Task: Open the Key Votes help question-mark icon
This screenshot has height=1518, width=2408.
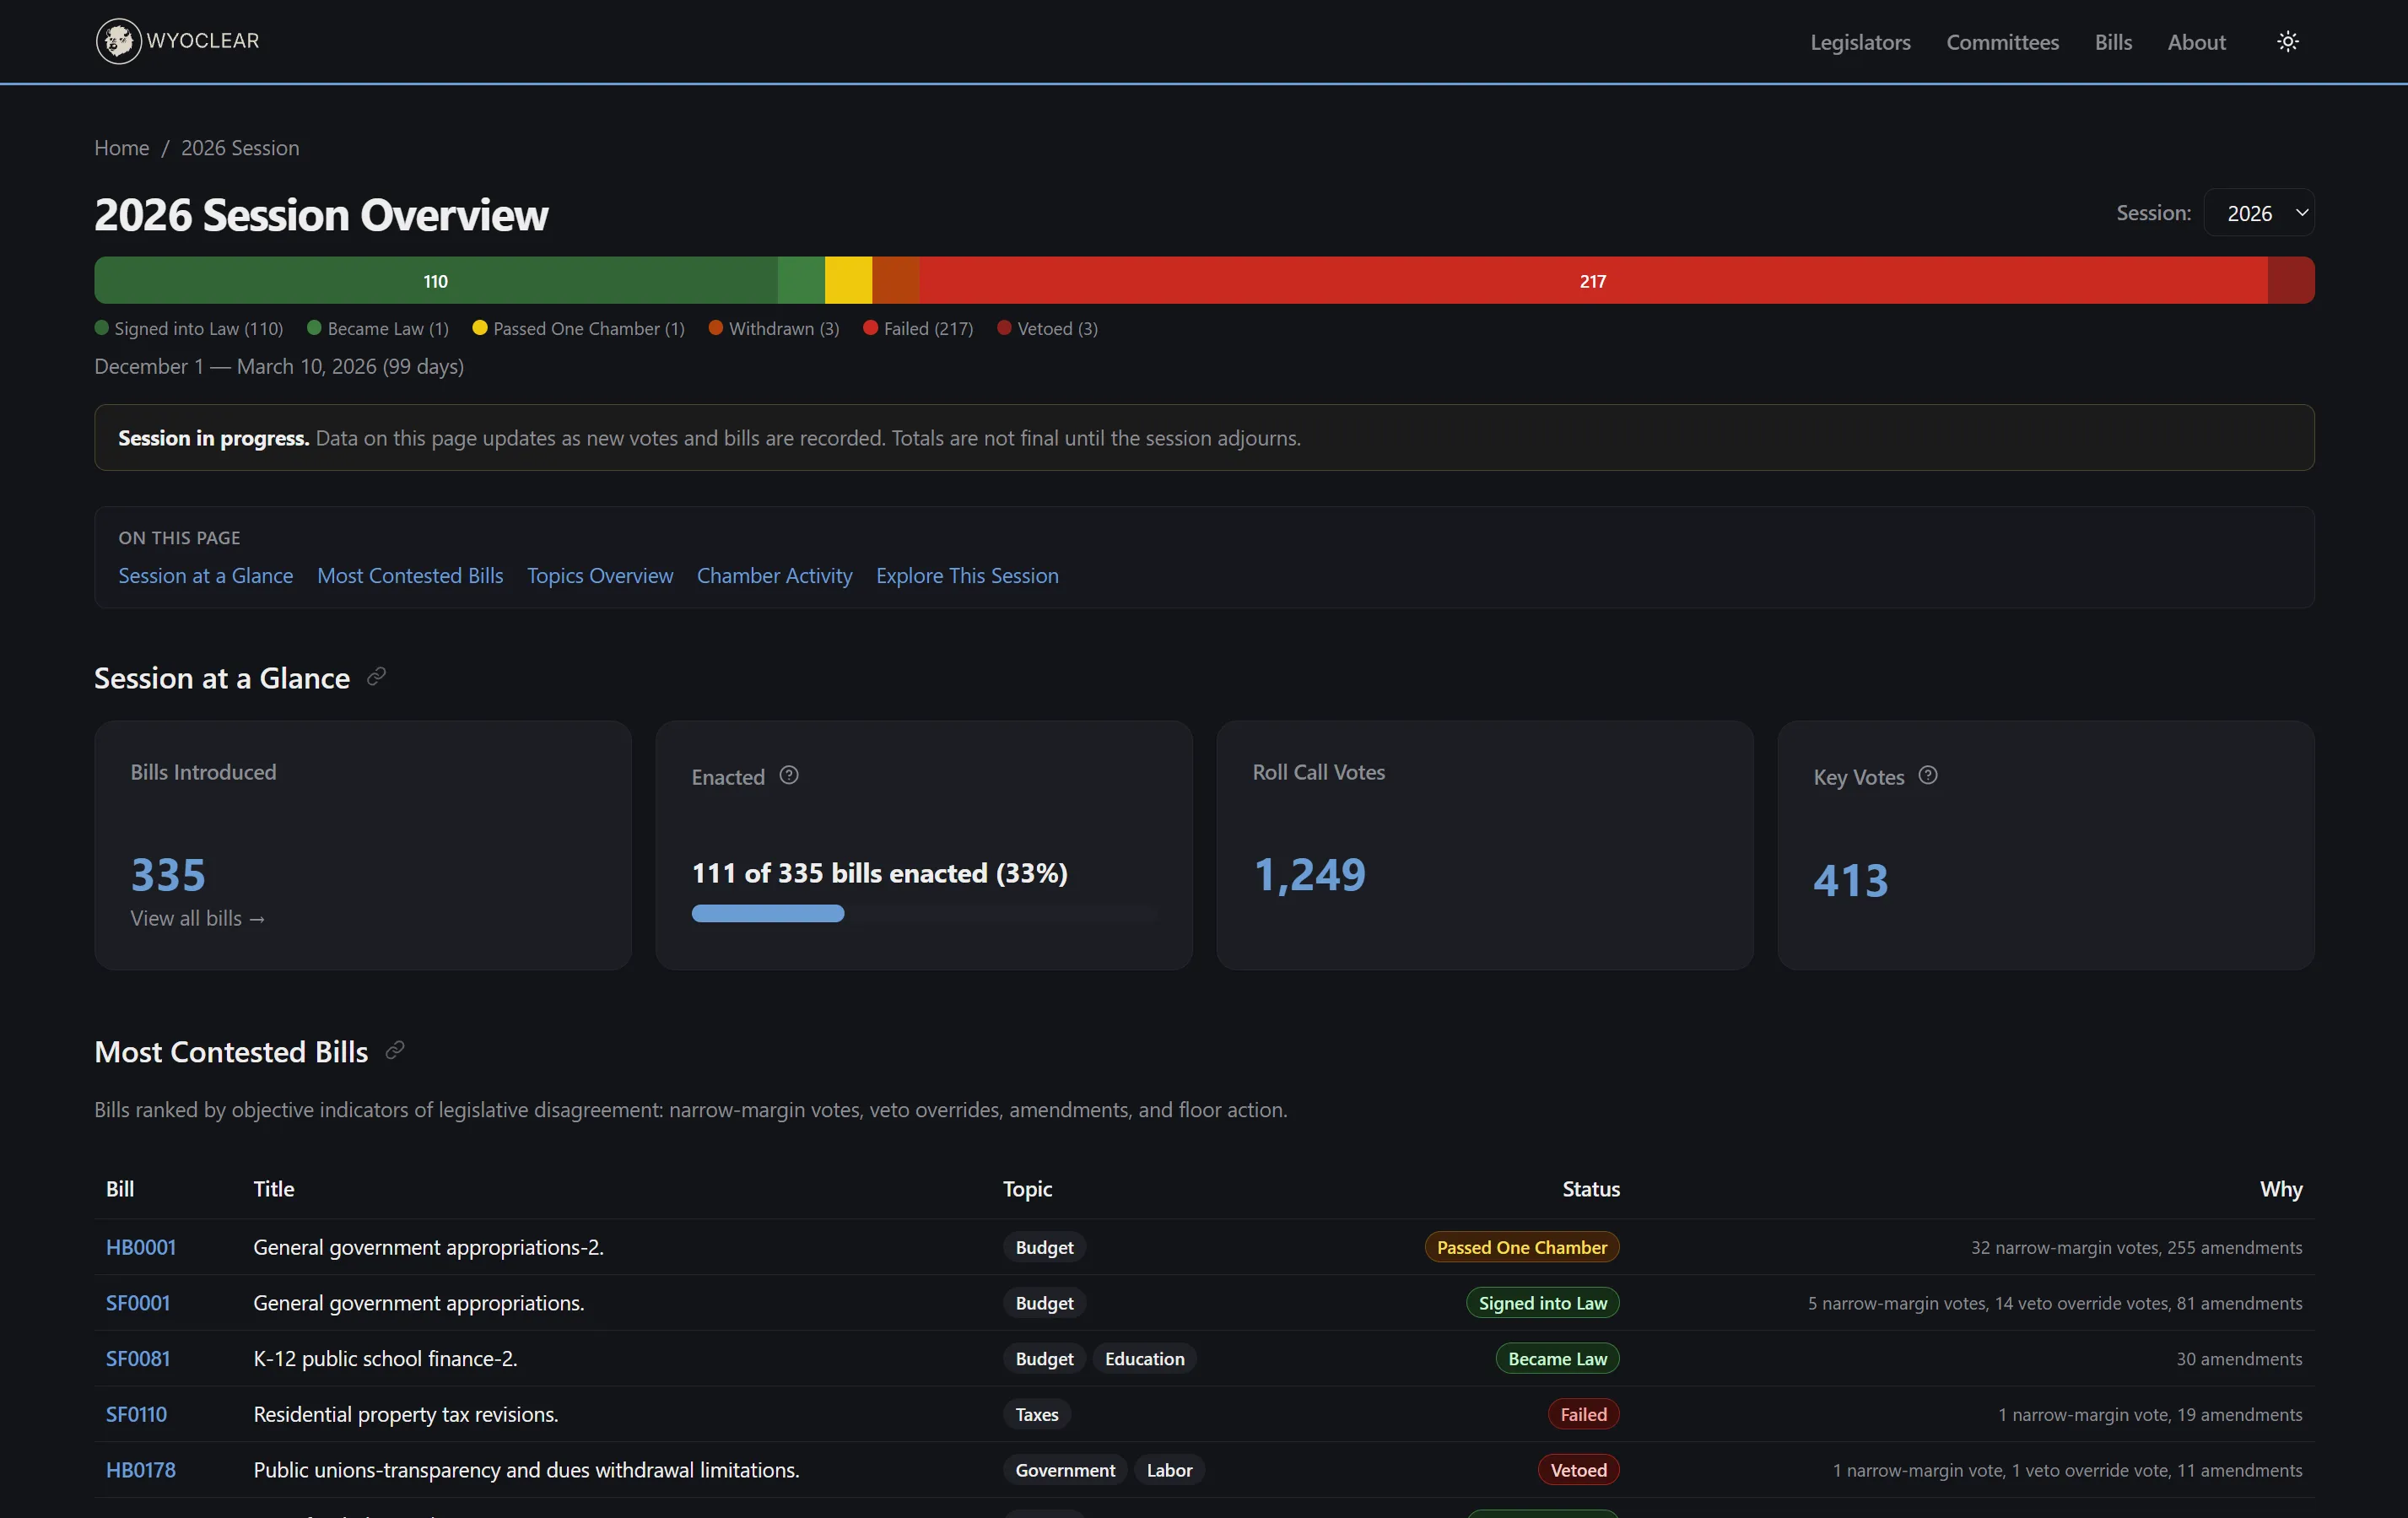Action: tap(1928, 775)
